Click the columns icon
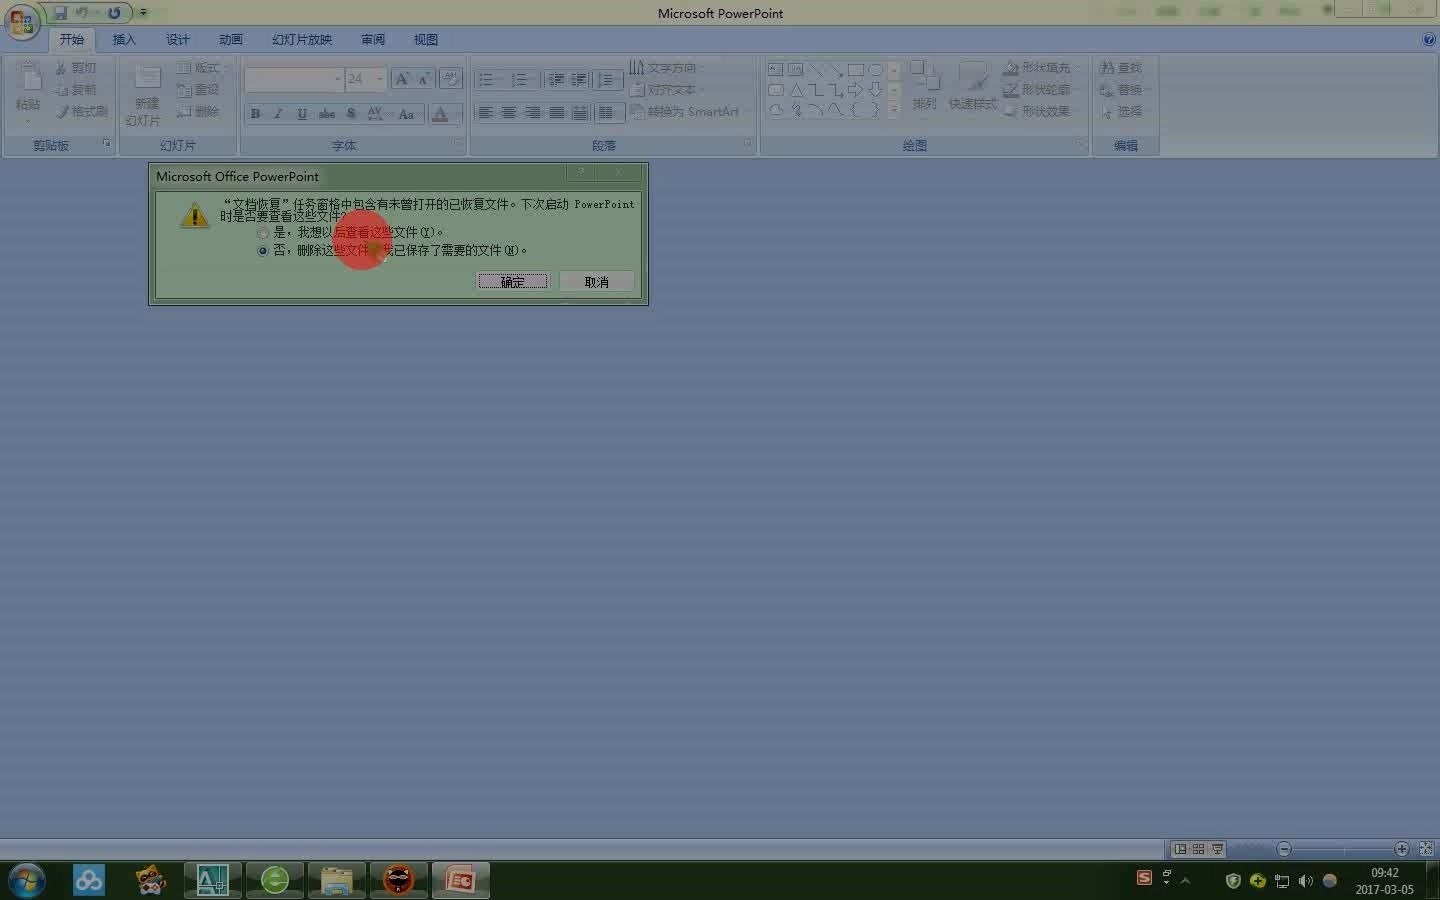 click(x=609, y=113)
